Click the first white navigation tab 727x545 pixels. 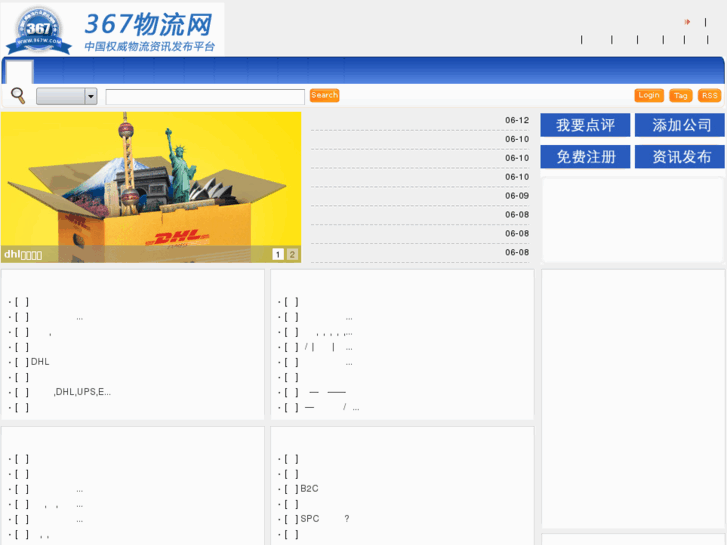(19, 72)
